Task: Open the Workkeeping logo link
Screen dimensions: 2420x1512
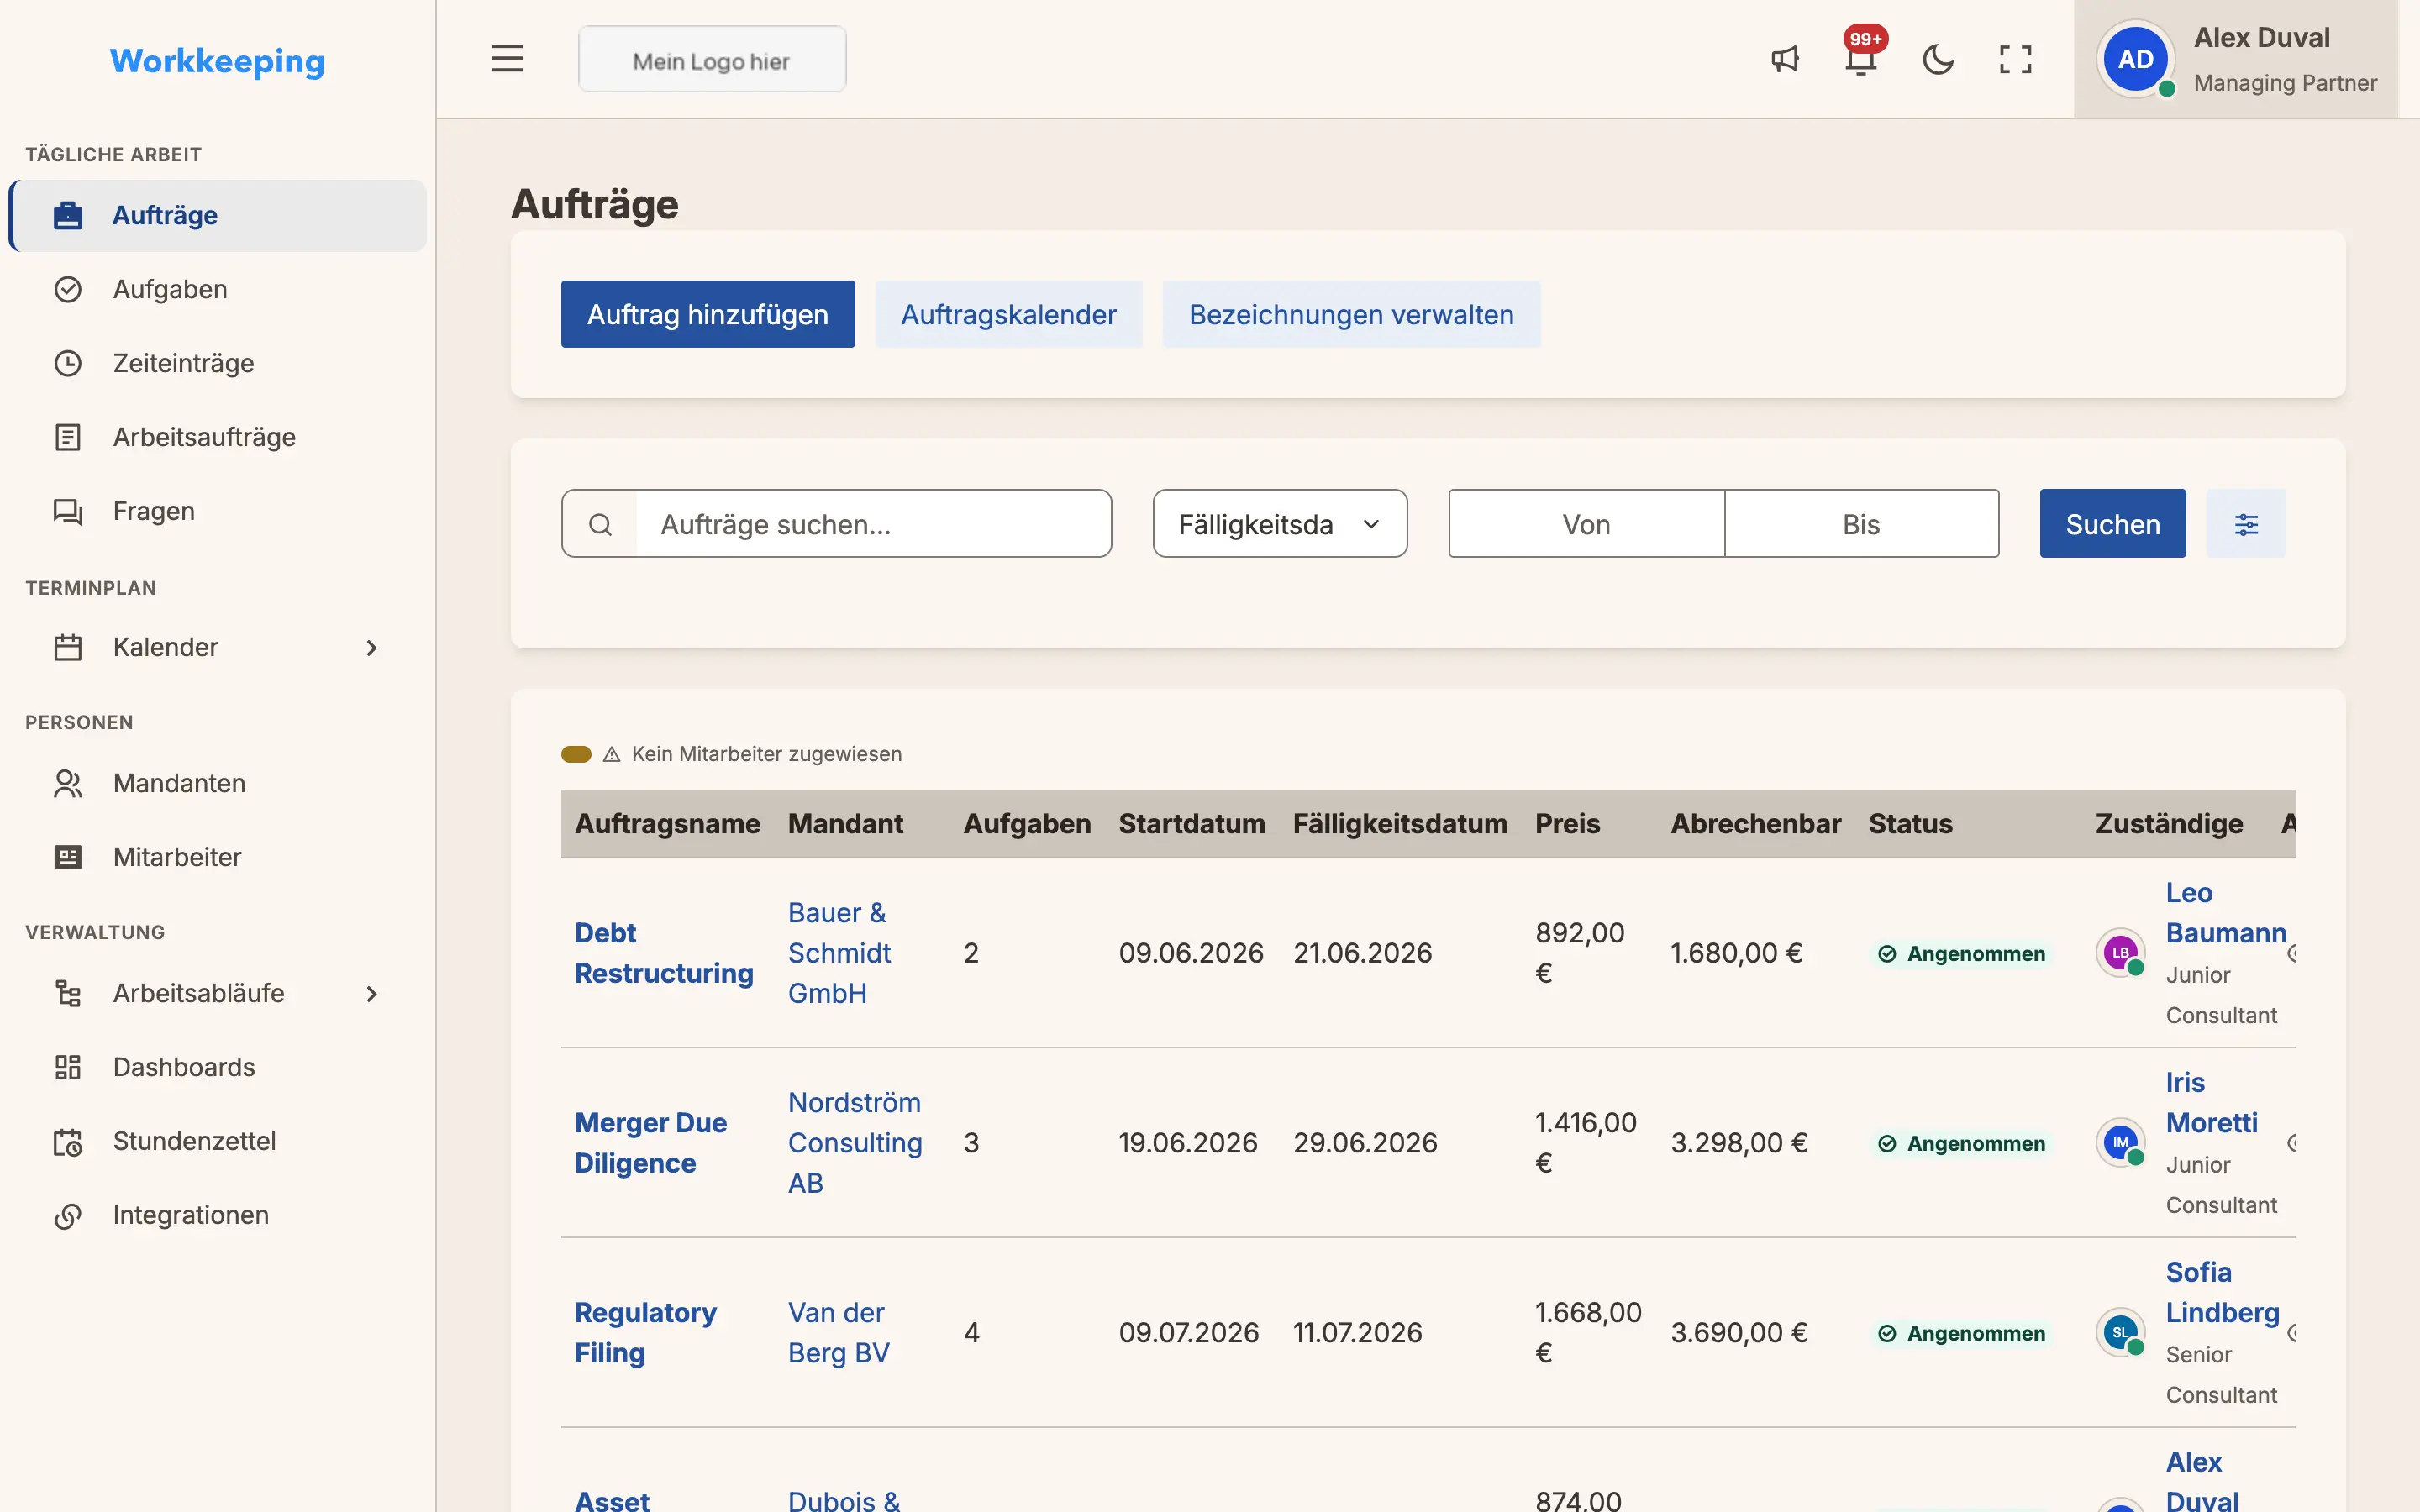Action: [217, 61]
